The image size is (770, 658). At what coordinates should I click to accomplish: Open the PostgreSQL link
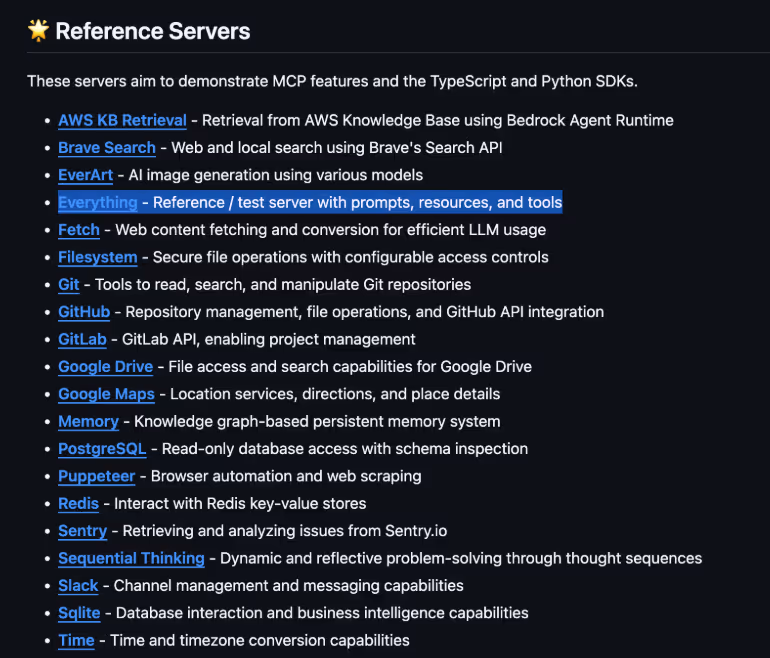pos(102,449)
